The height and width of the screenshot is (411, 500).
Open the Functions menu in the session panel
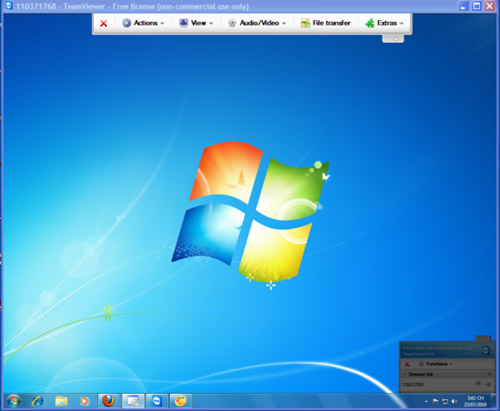tap(435, 364)
